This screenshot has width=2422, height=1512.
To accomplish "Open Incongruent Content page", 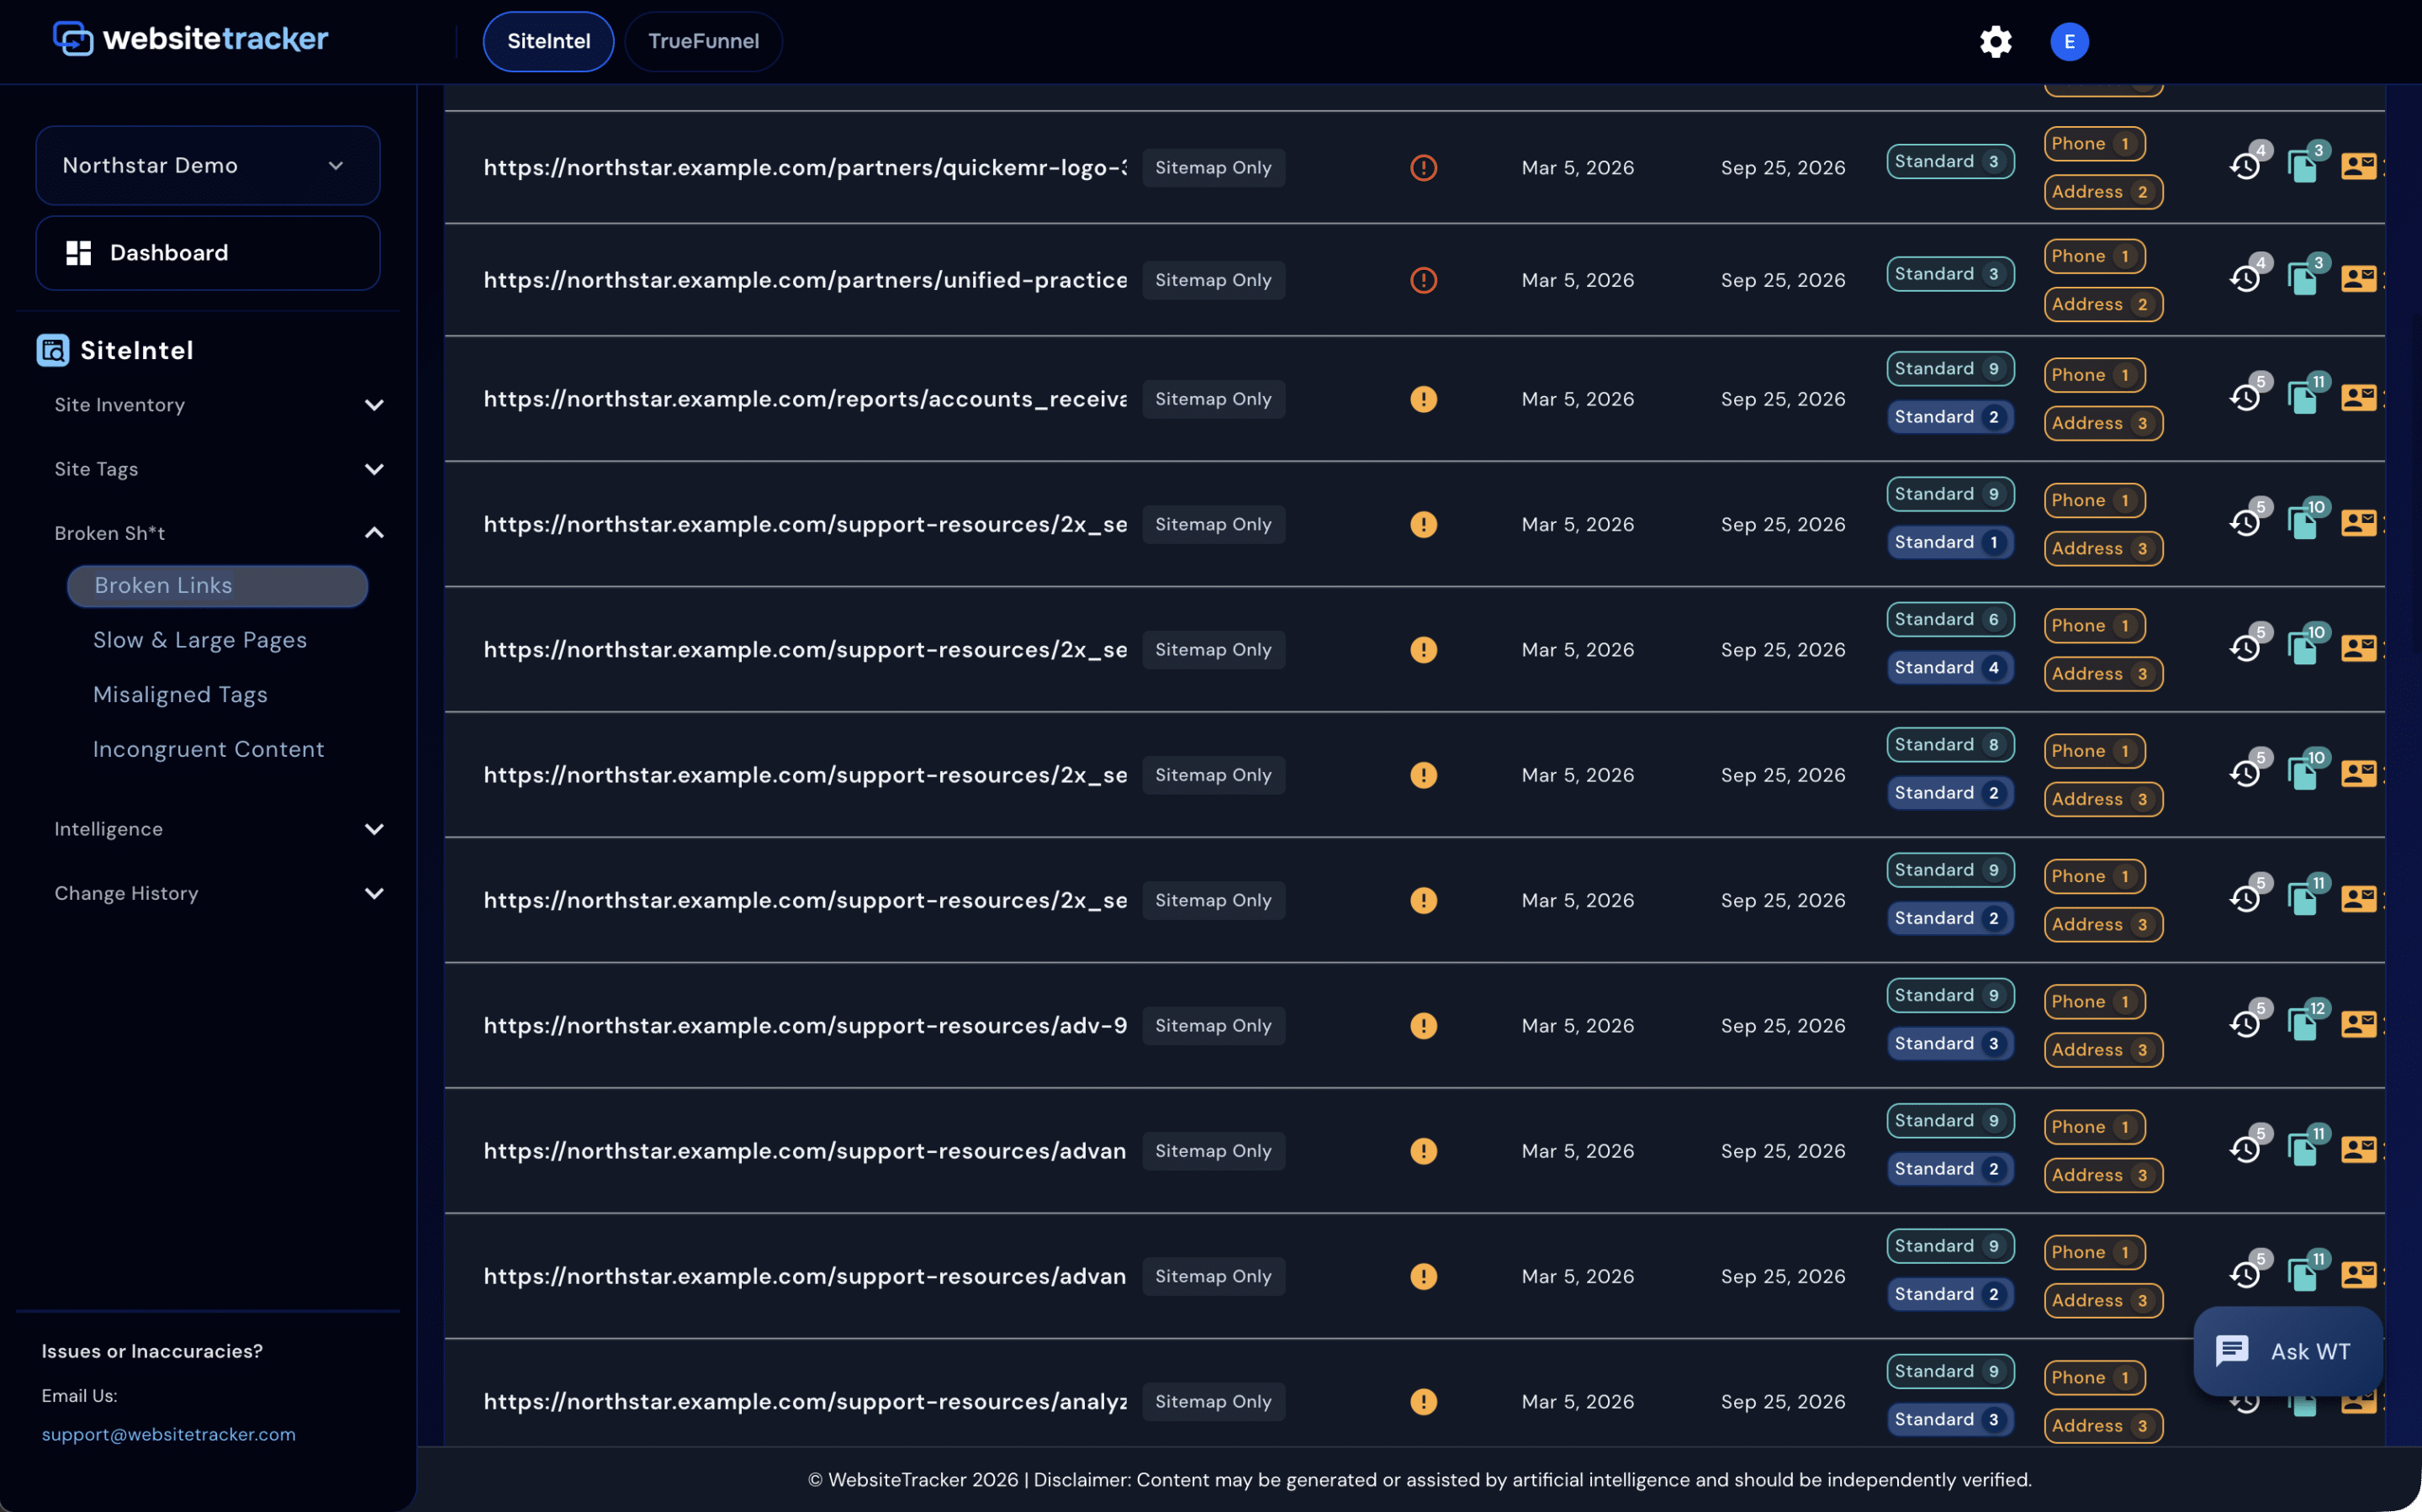I will click(208, 749).
